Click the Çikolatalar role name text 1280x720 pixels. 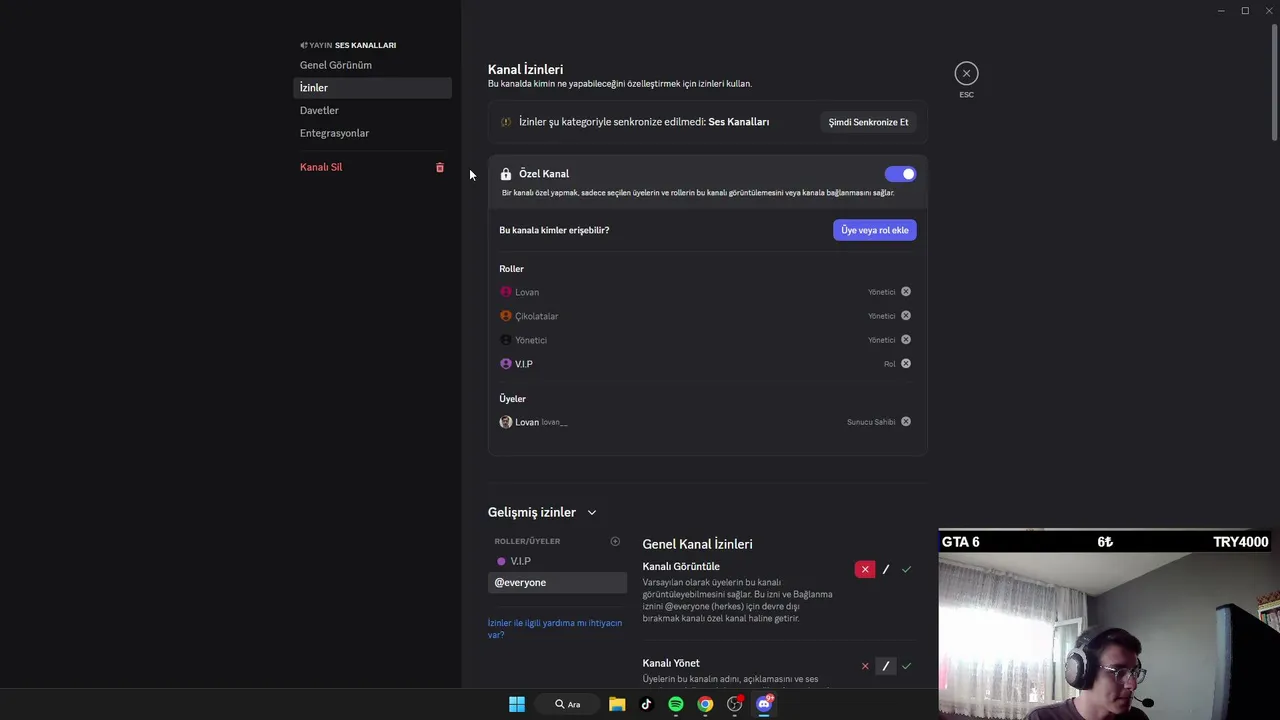[x=537, y=316]
